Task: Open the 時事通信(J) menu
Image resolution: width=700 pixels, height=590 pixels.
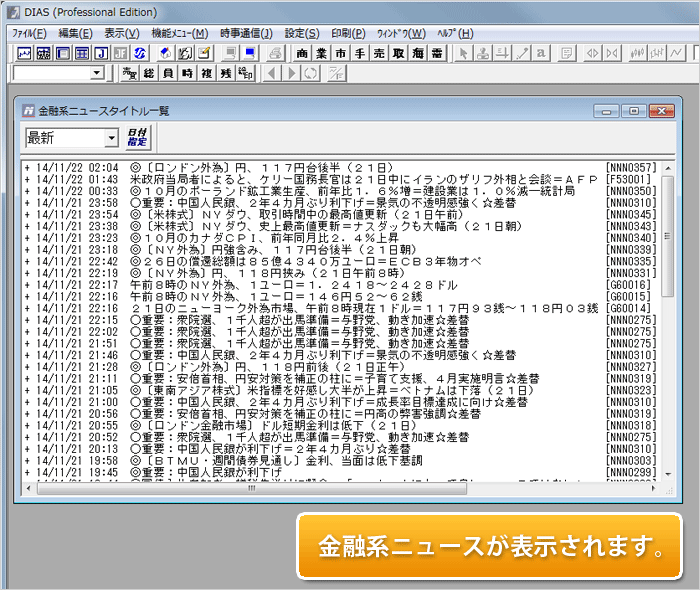Action: (246, 33)
